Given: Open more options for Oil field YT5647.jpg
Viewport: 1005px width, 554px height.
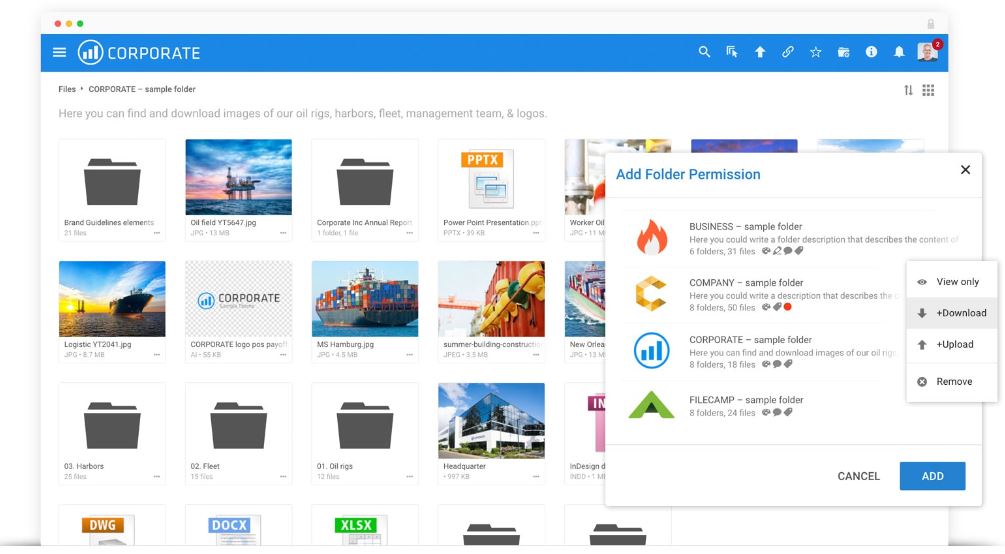Looking at the screenshot, I should [x=283, y=233].
